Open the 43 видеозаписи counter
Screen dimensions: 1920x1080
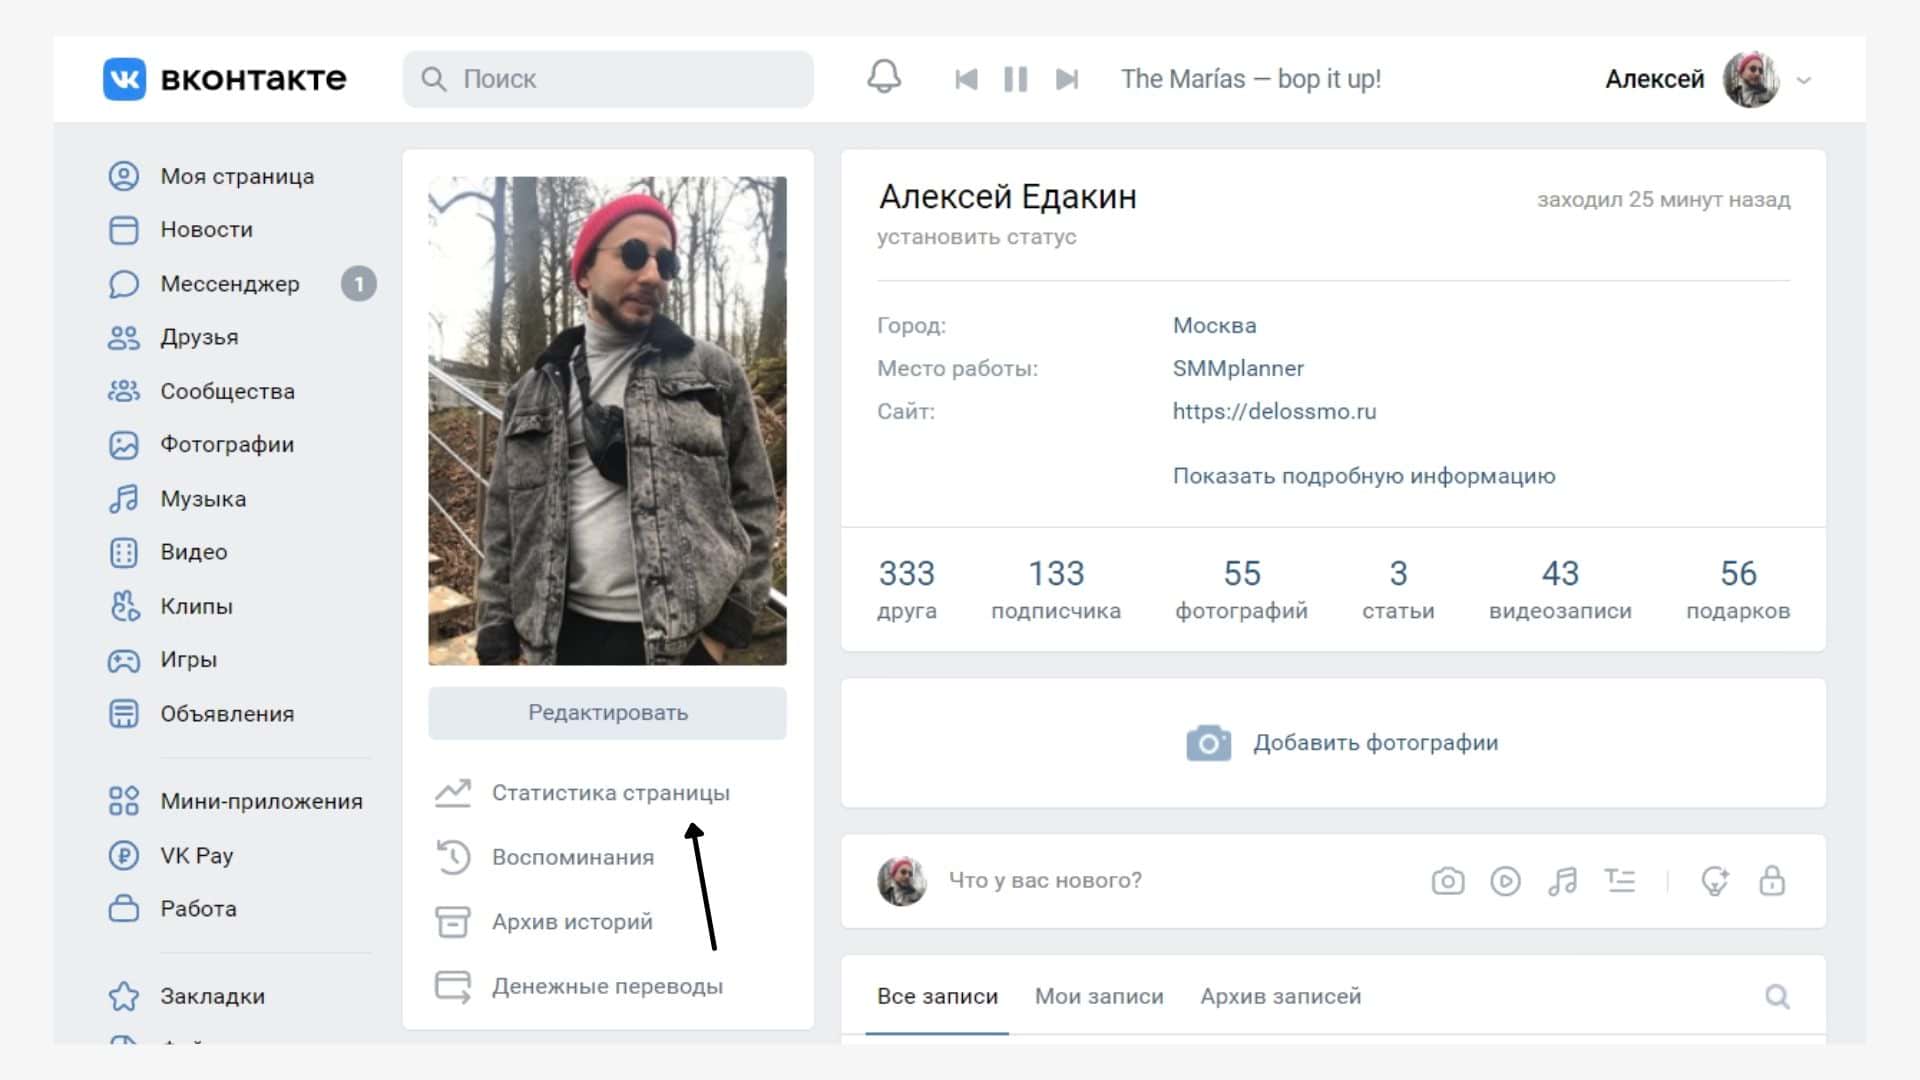click(1560, 590)
